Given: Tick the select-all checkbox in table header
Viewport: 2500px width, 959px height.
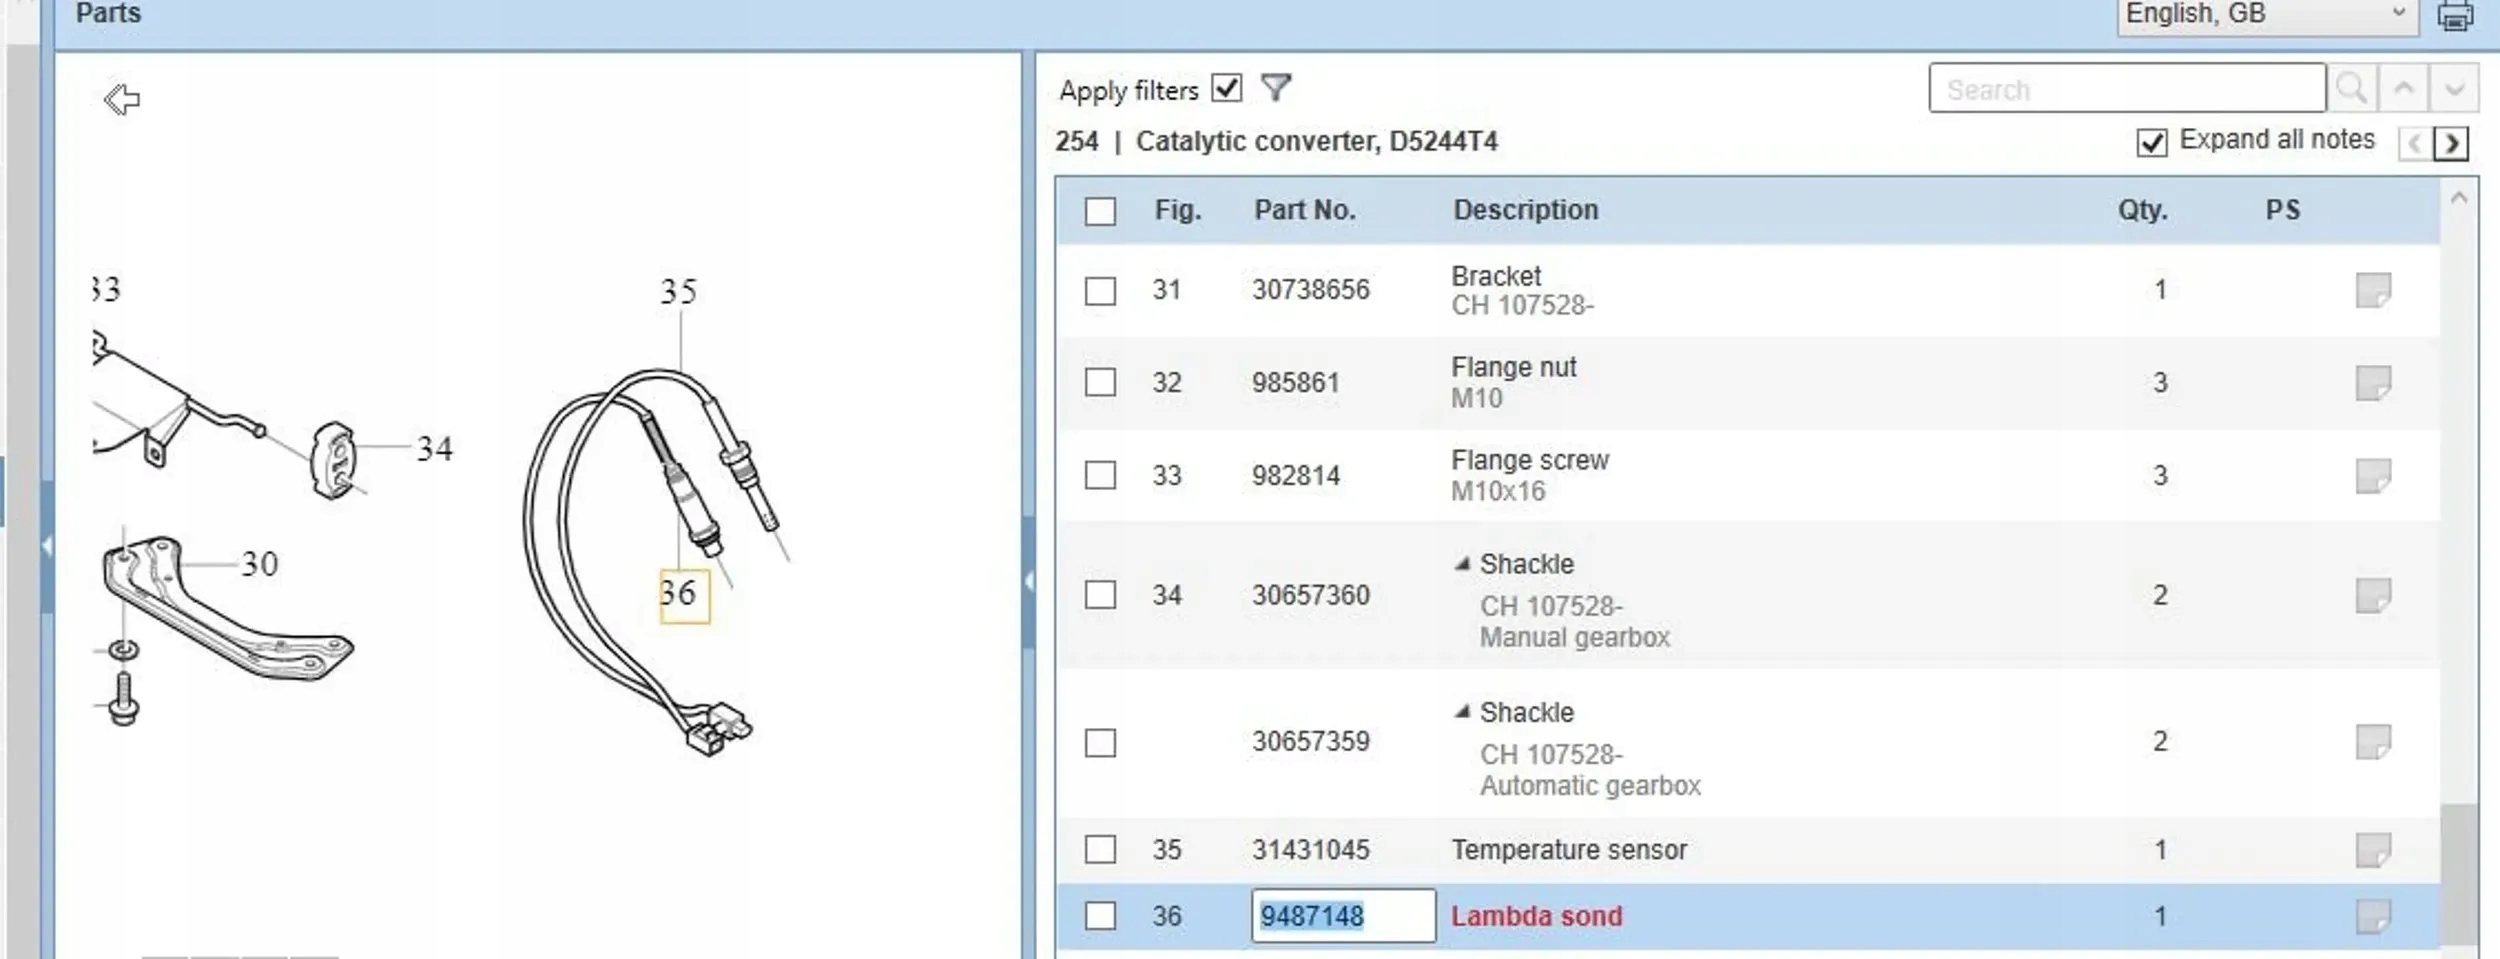Looking at the screenshot, I should point(1100,211).
